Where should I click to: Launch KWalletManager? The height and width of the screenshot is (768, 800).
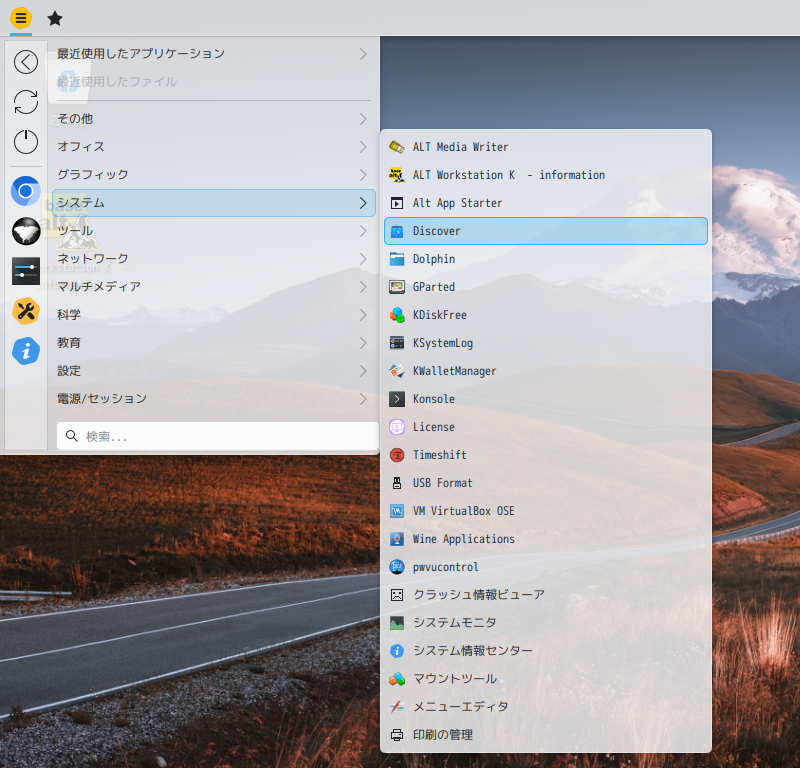coord(546,371)
